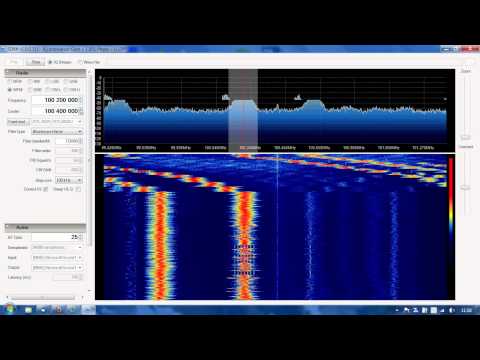Open the system clock in the taskbar

pyautogui.click(x=466, y=310)
